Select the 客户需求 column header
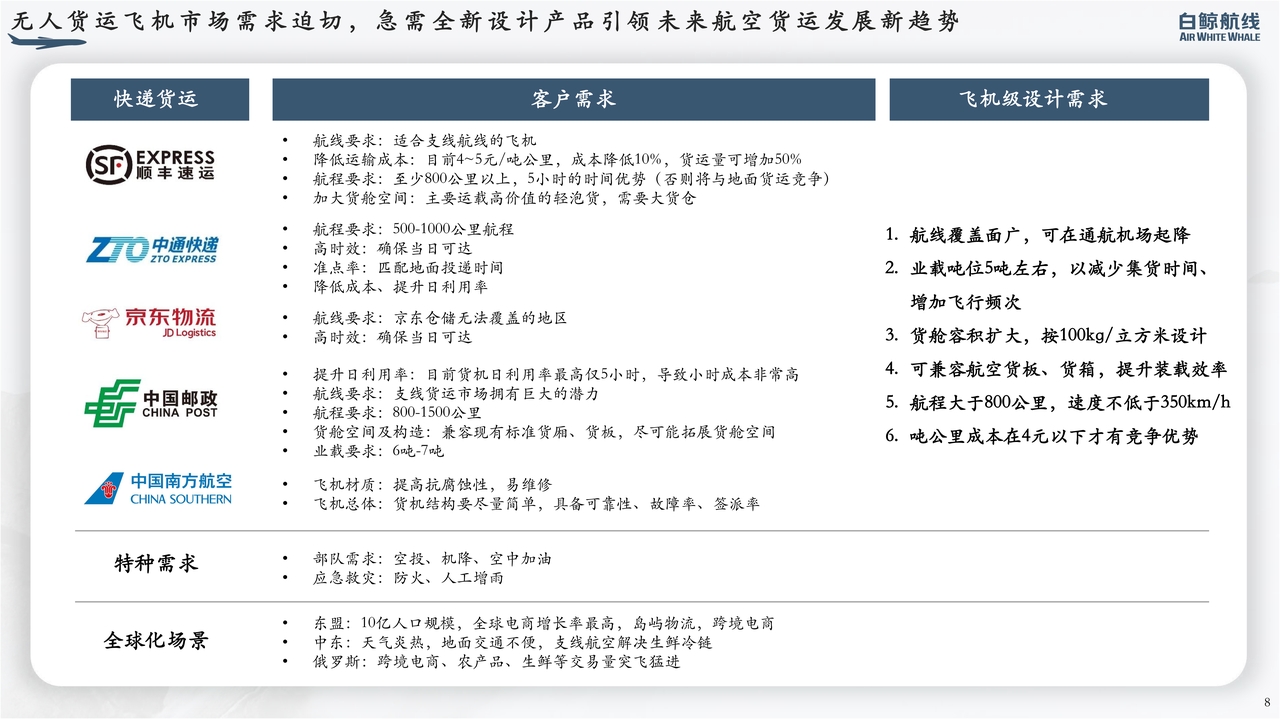 [x=573, y=99]
